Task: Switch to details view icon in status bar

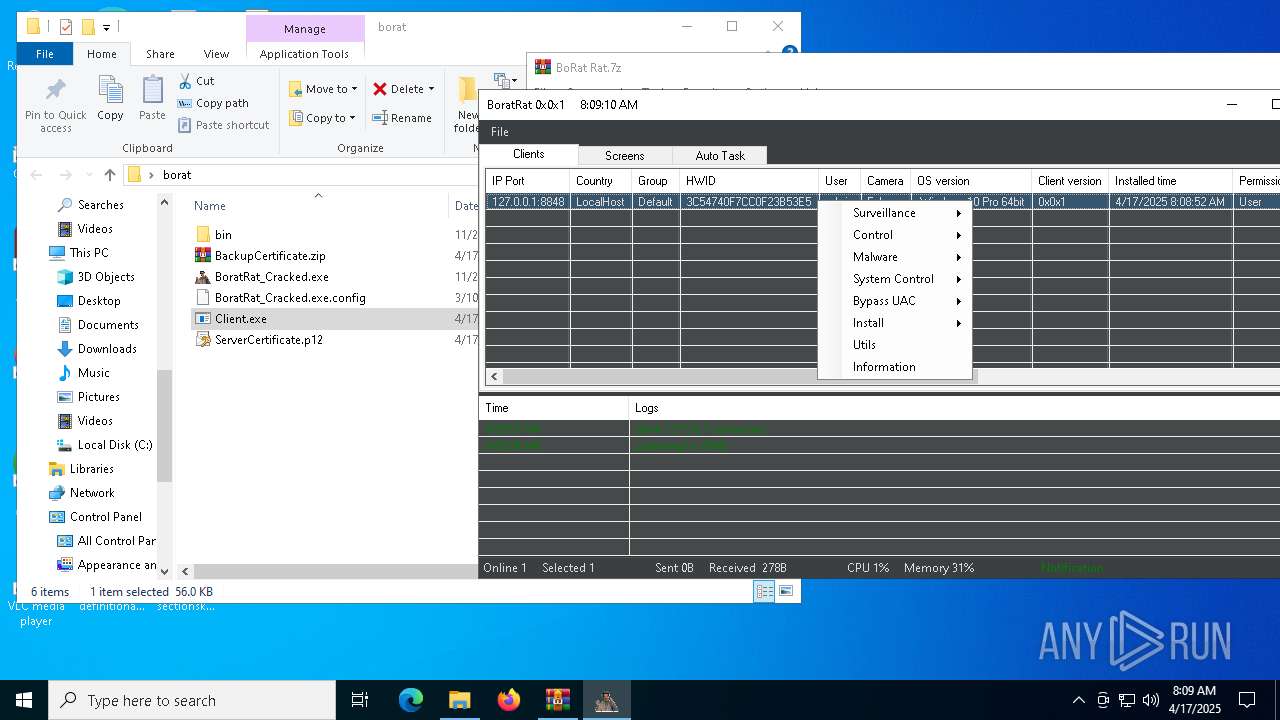Action: tap(764, 592)
